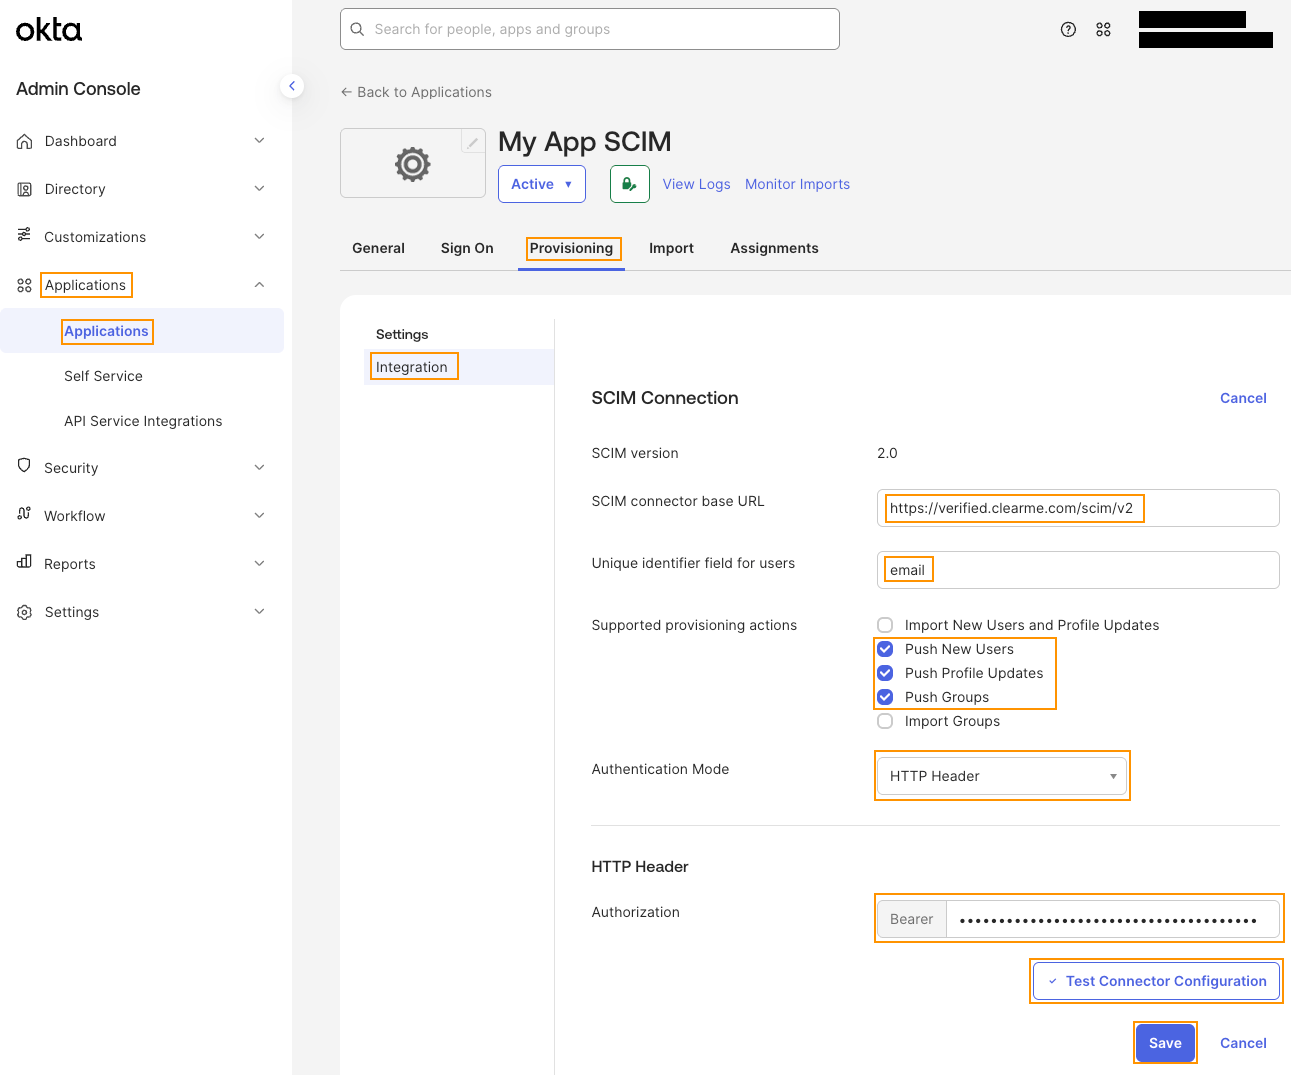Click Test Connector Configuration button
Screen dimensions: 1291x1075
click(x=1156, y=981)
